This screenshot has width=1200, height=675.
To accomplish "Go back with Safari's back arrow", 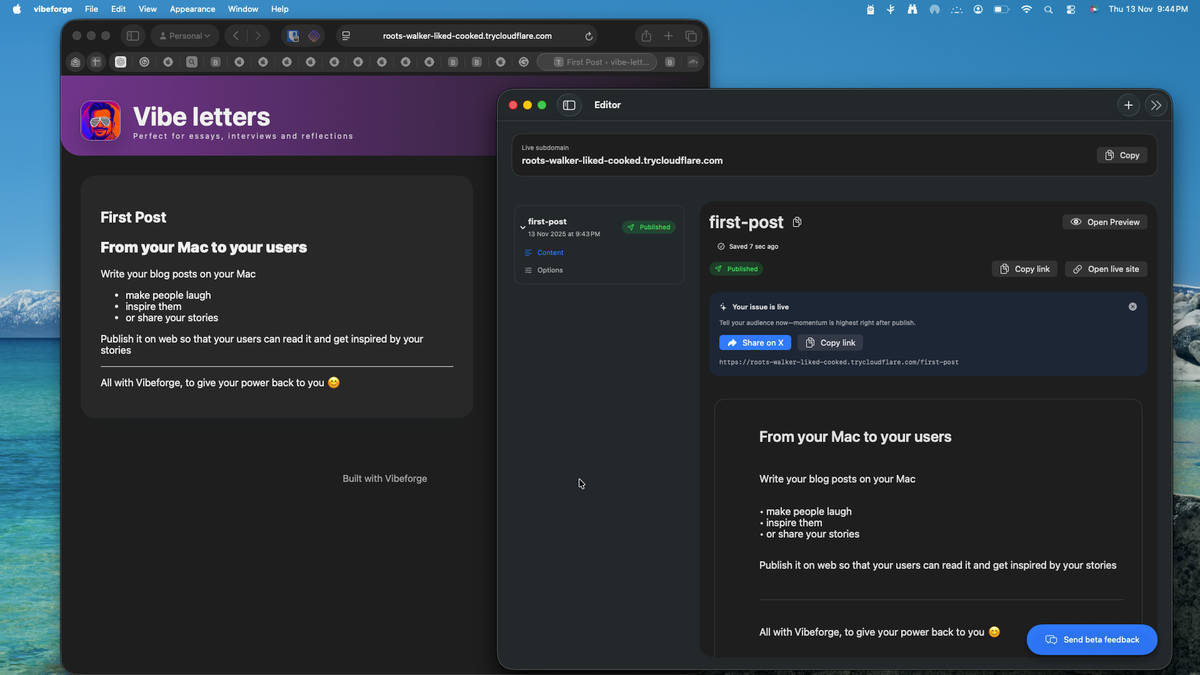I will pos(236,36).
